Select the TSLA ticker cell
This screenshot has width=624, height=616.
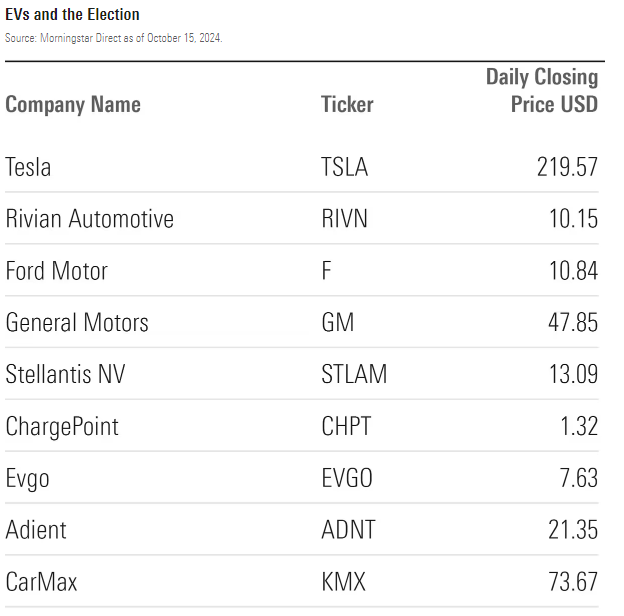coord(344,167)
